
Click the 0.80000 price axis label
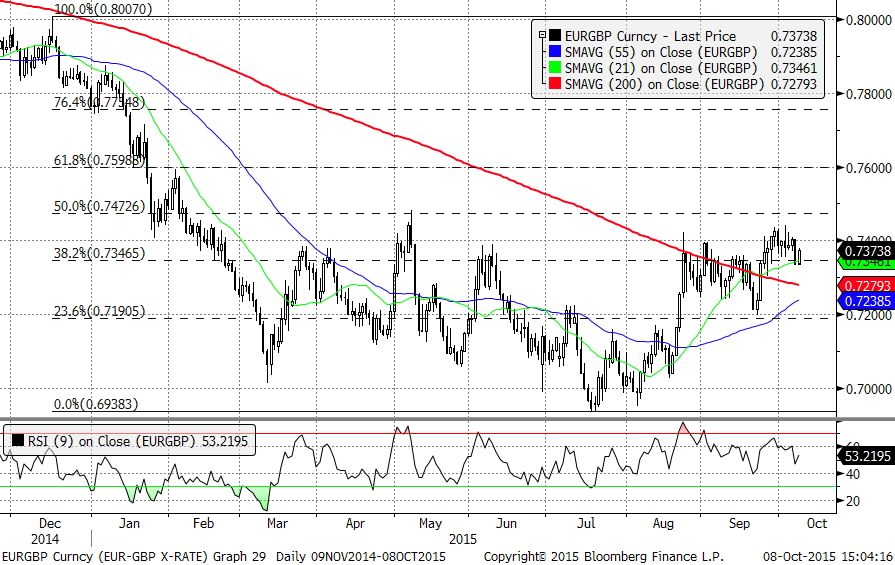(868, 20)
